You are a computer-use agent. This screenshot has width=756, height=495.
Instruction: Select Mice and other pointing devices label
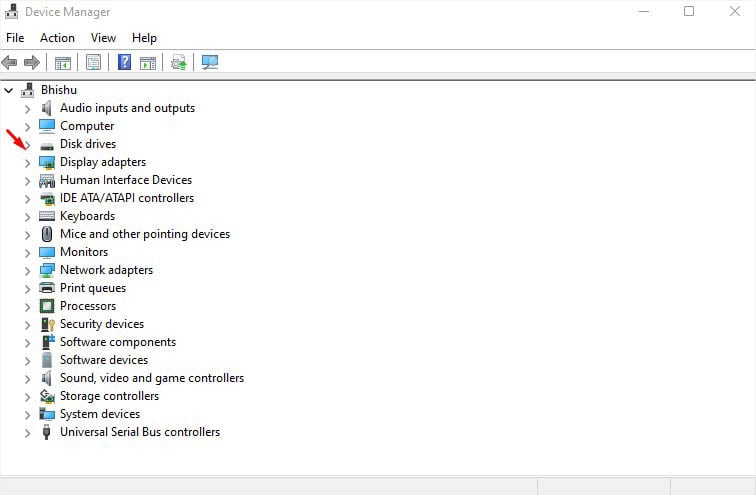coord(145,234)
